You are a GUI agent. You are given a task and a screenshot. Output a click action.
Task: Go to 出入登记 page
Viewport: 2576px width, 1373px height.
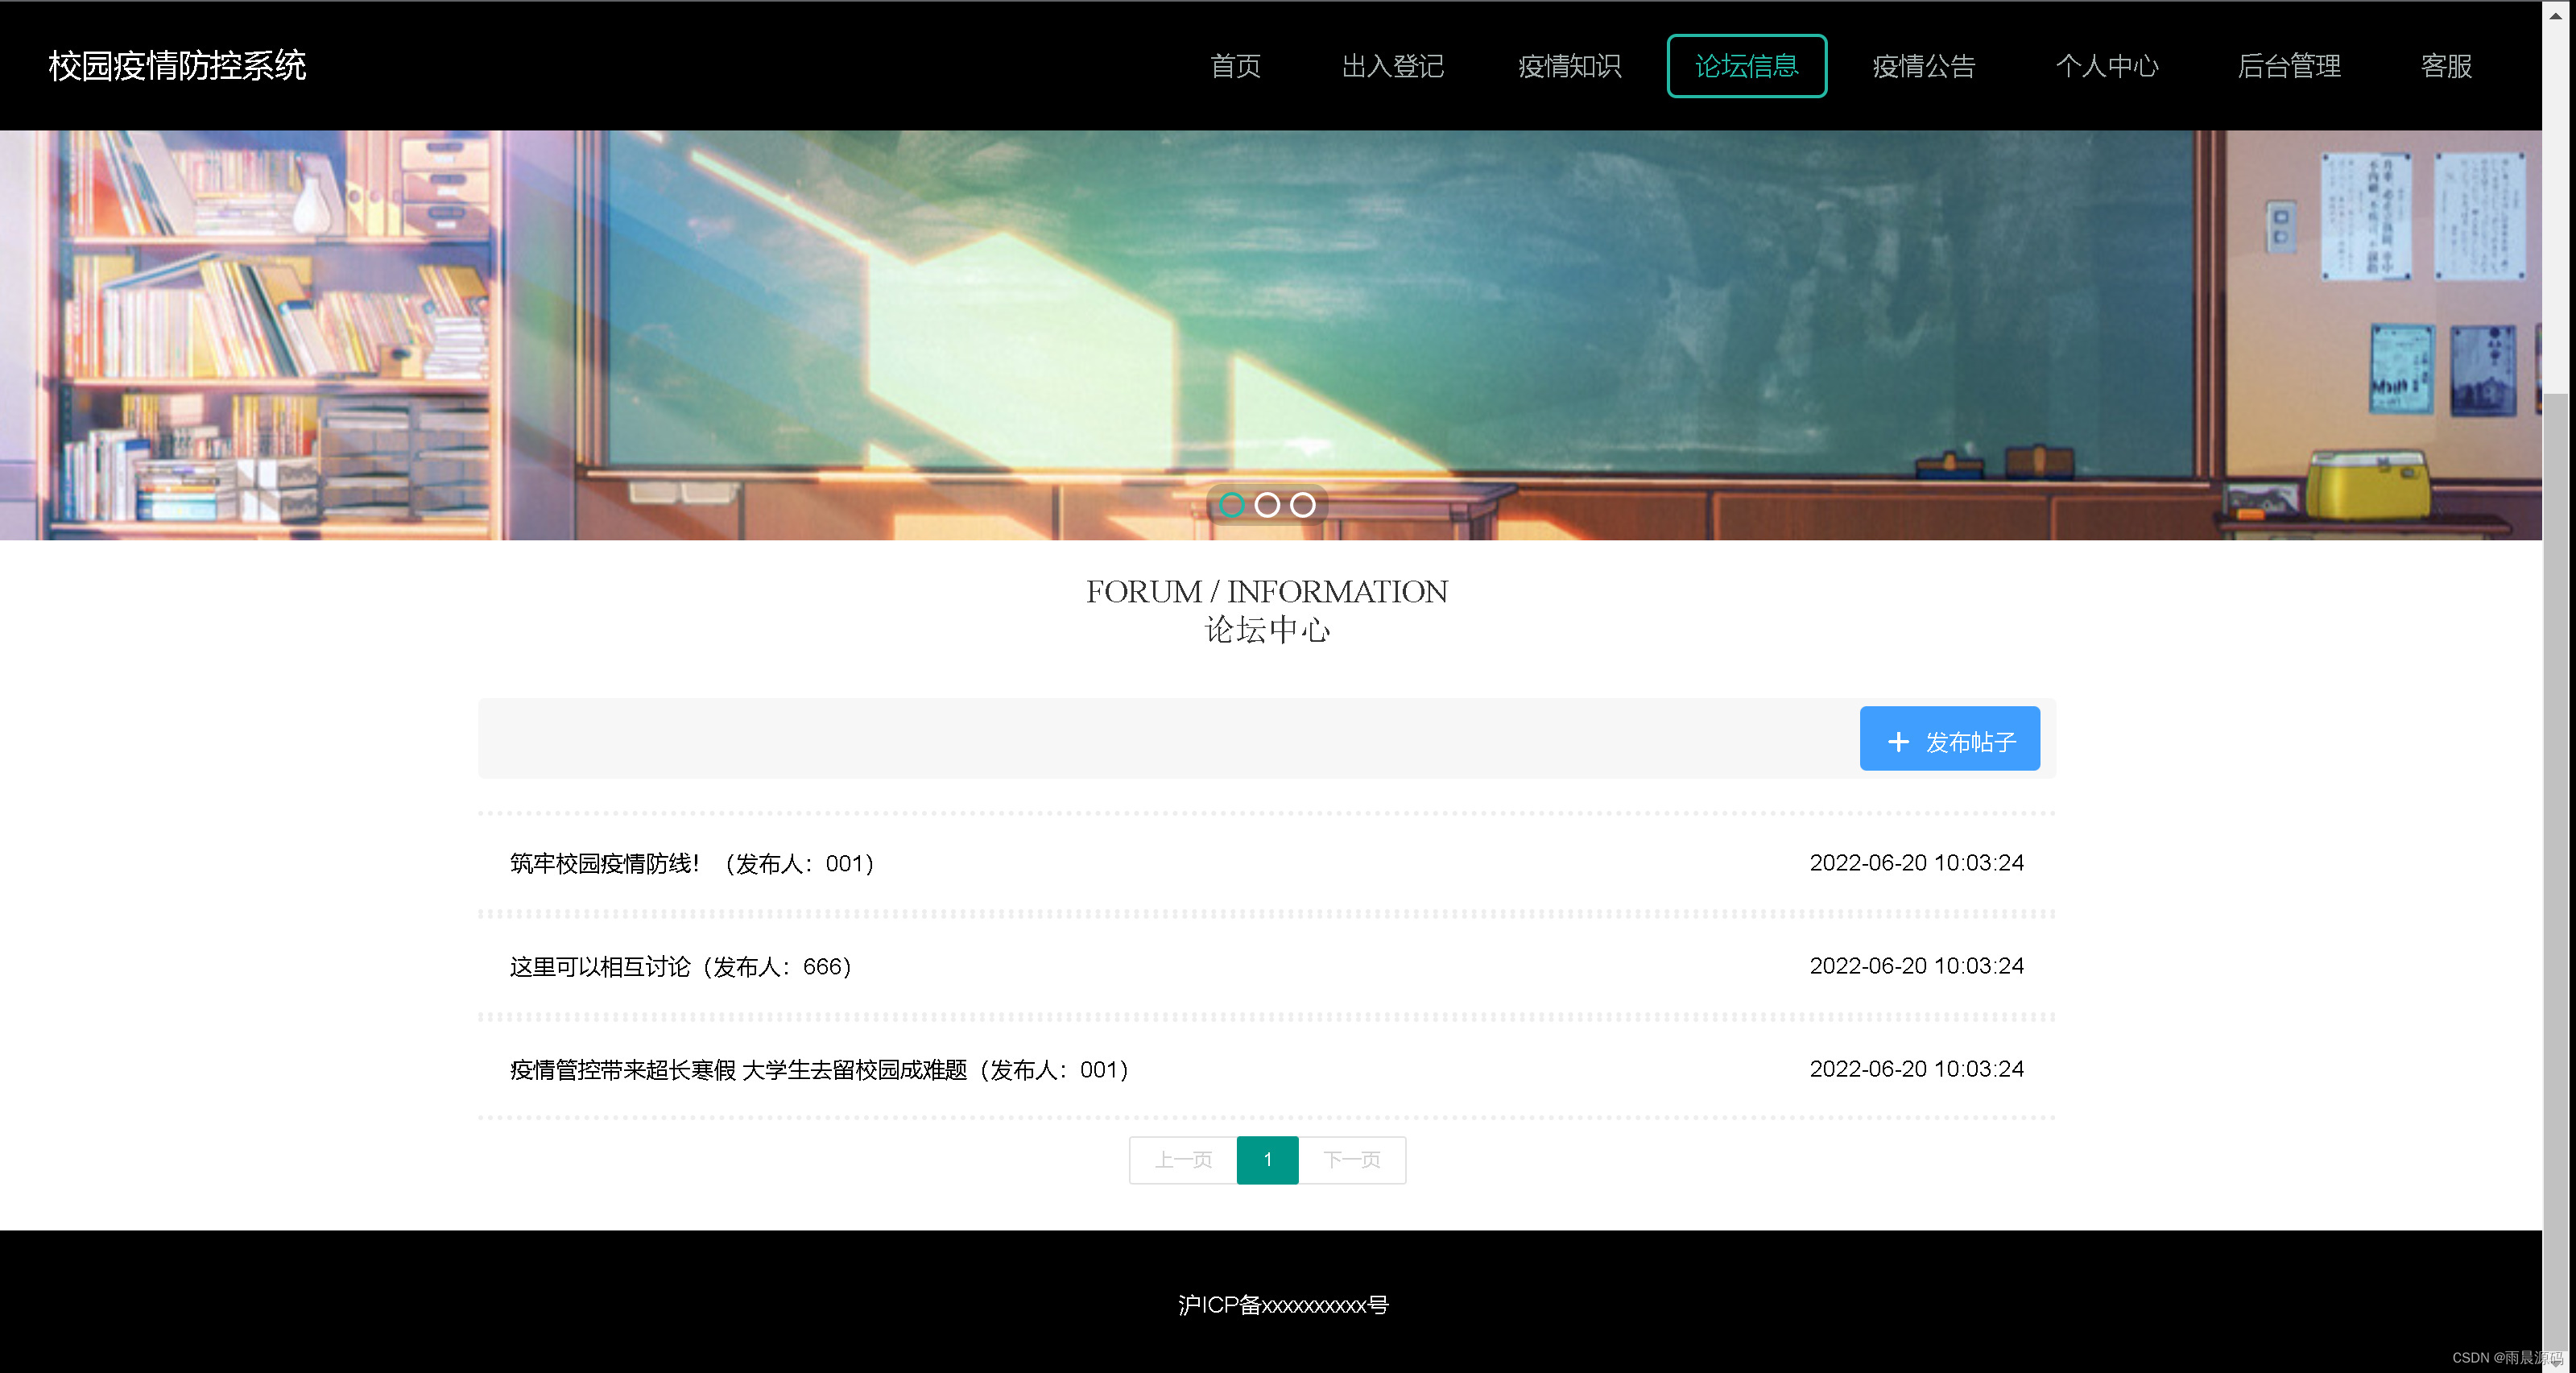[x=1392, y=66]
